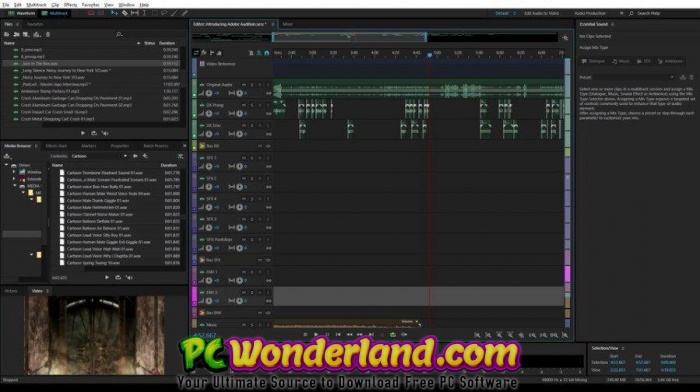
Task: Solo the DX Pmng track
Action: pyautogui.click(x=252, y=105)
